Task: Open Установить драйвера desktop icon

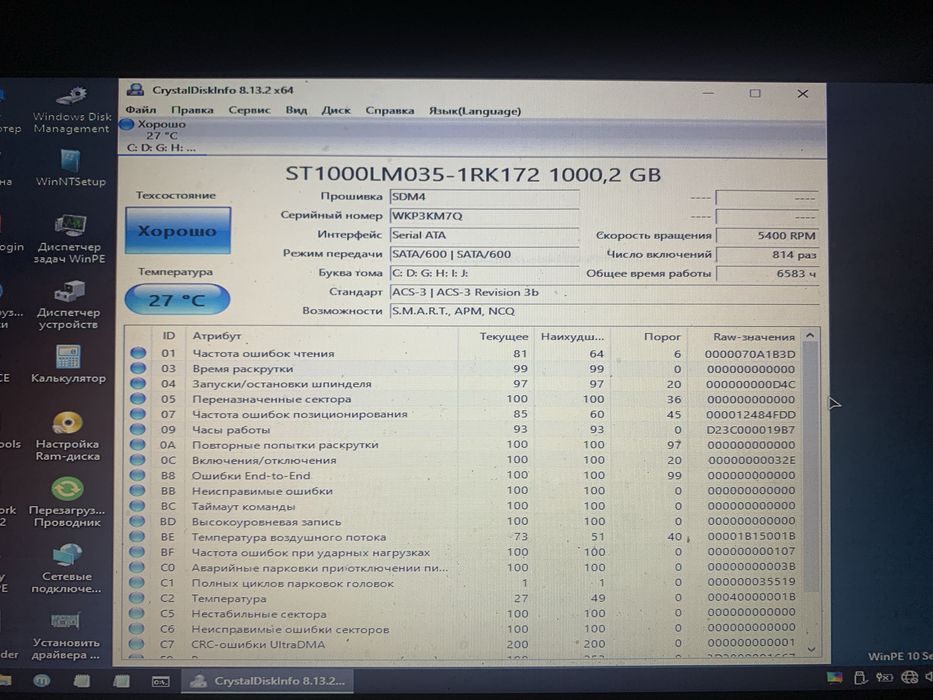Action: pos(66,636)
